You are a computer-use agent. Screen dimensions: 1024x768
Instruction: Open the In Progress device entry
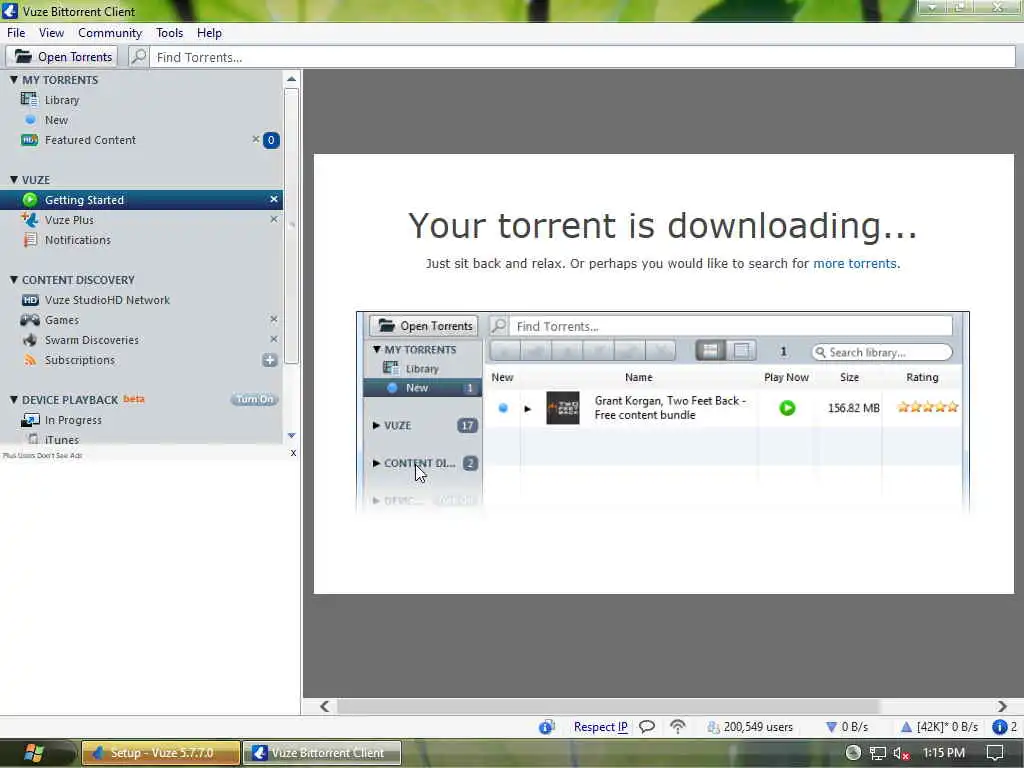point(72,420)
